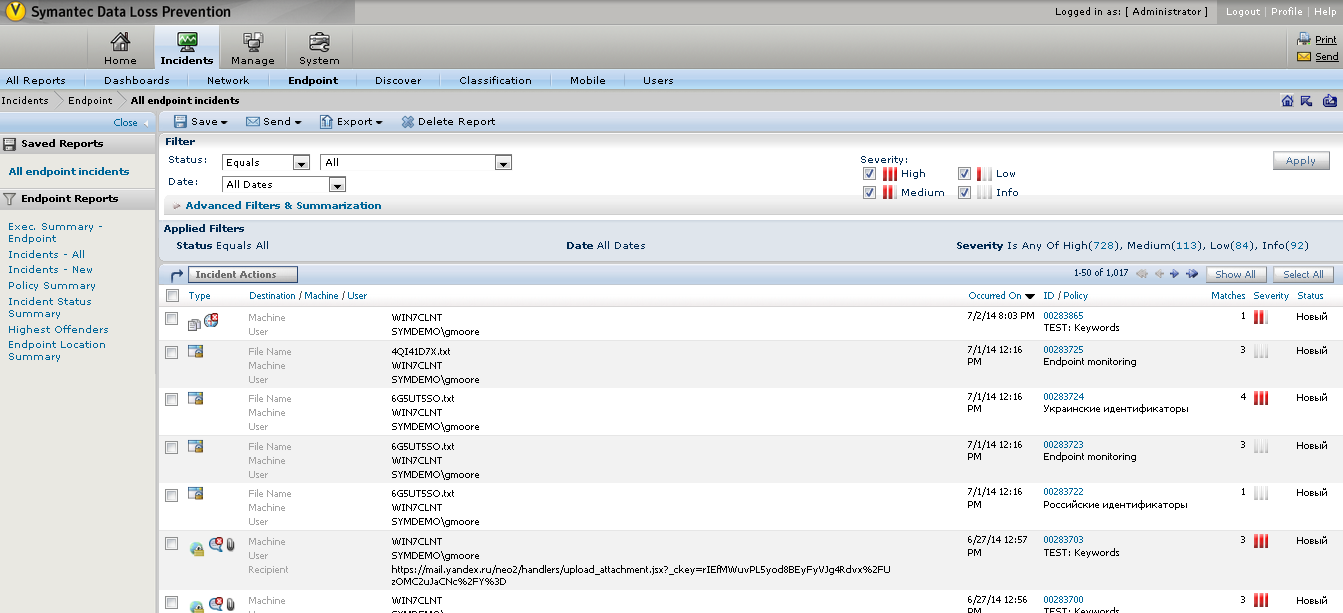Image resolution: width=1343 pixels, height=613 pixels.
Task: Click the type icon for incident 00283722
Action: [196, 493]
